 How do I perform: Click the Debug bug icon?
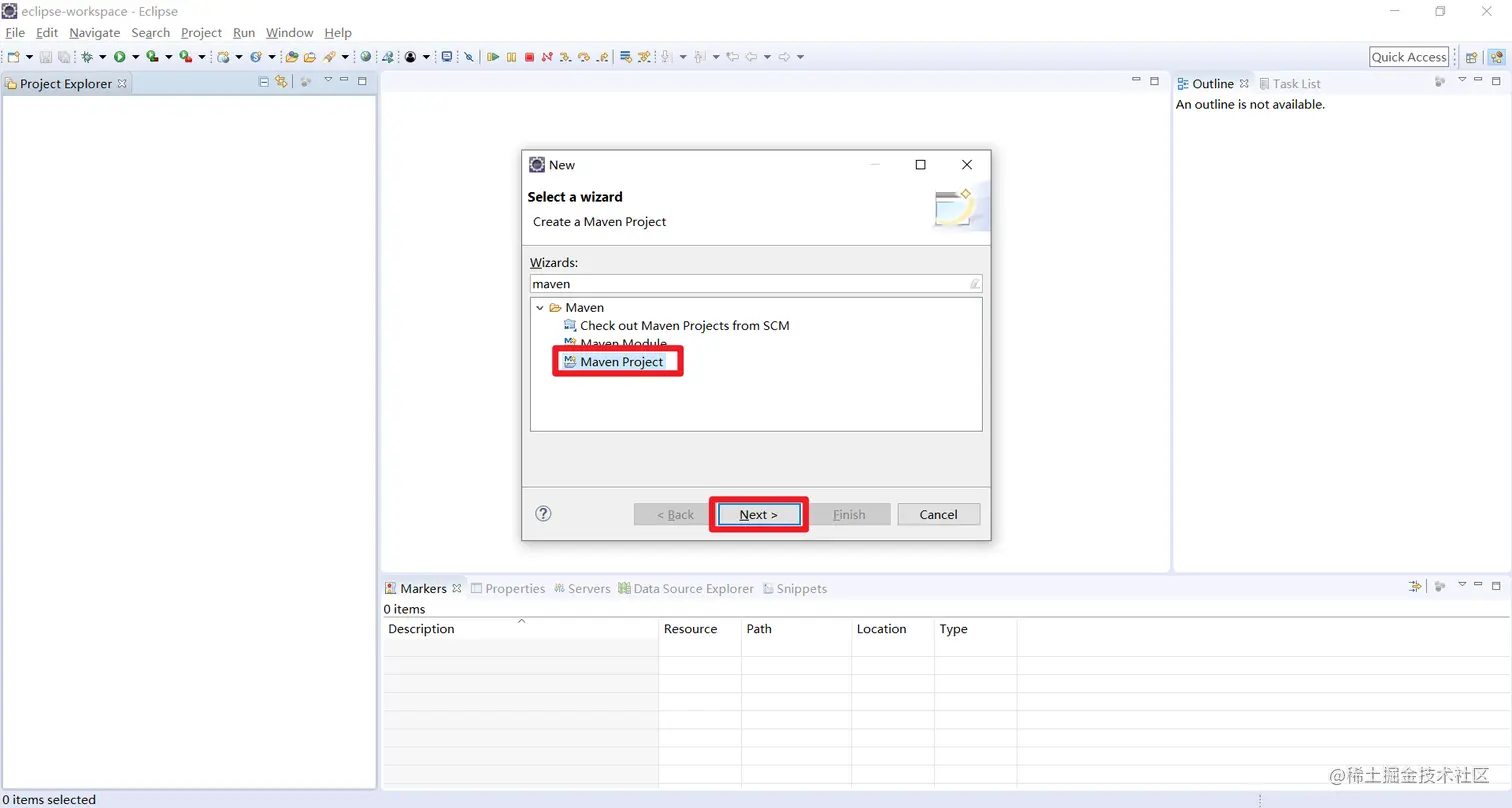[87, 57]
